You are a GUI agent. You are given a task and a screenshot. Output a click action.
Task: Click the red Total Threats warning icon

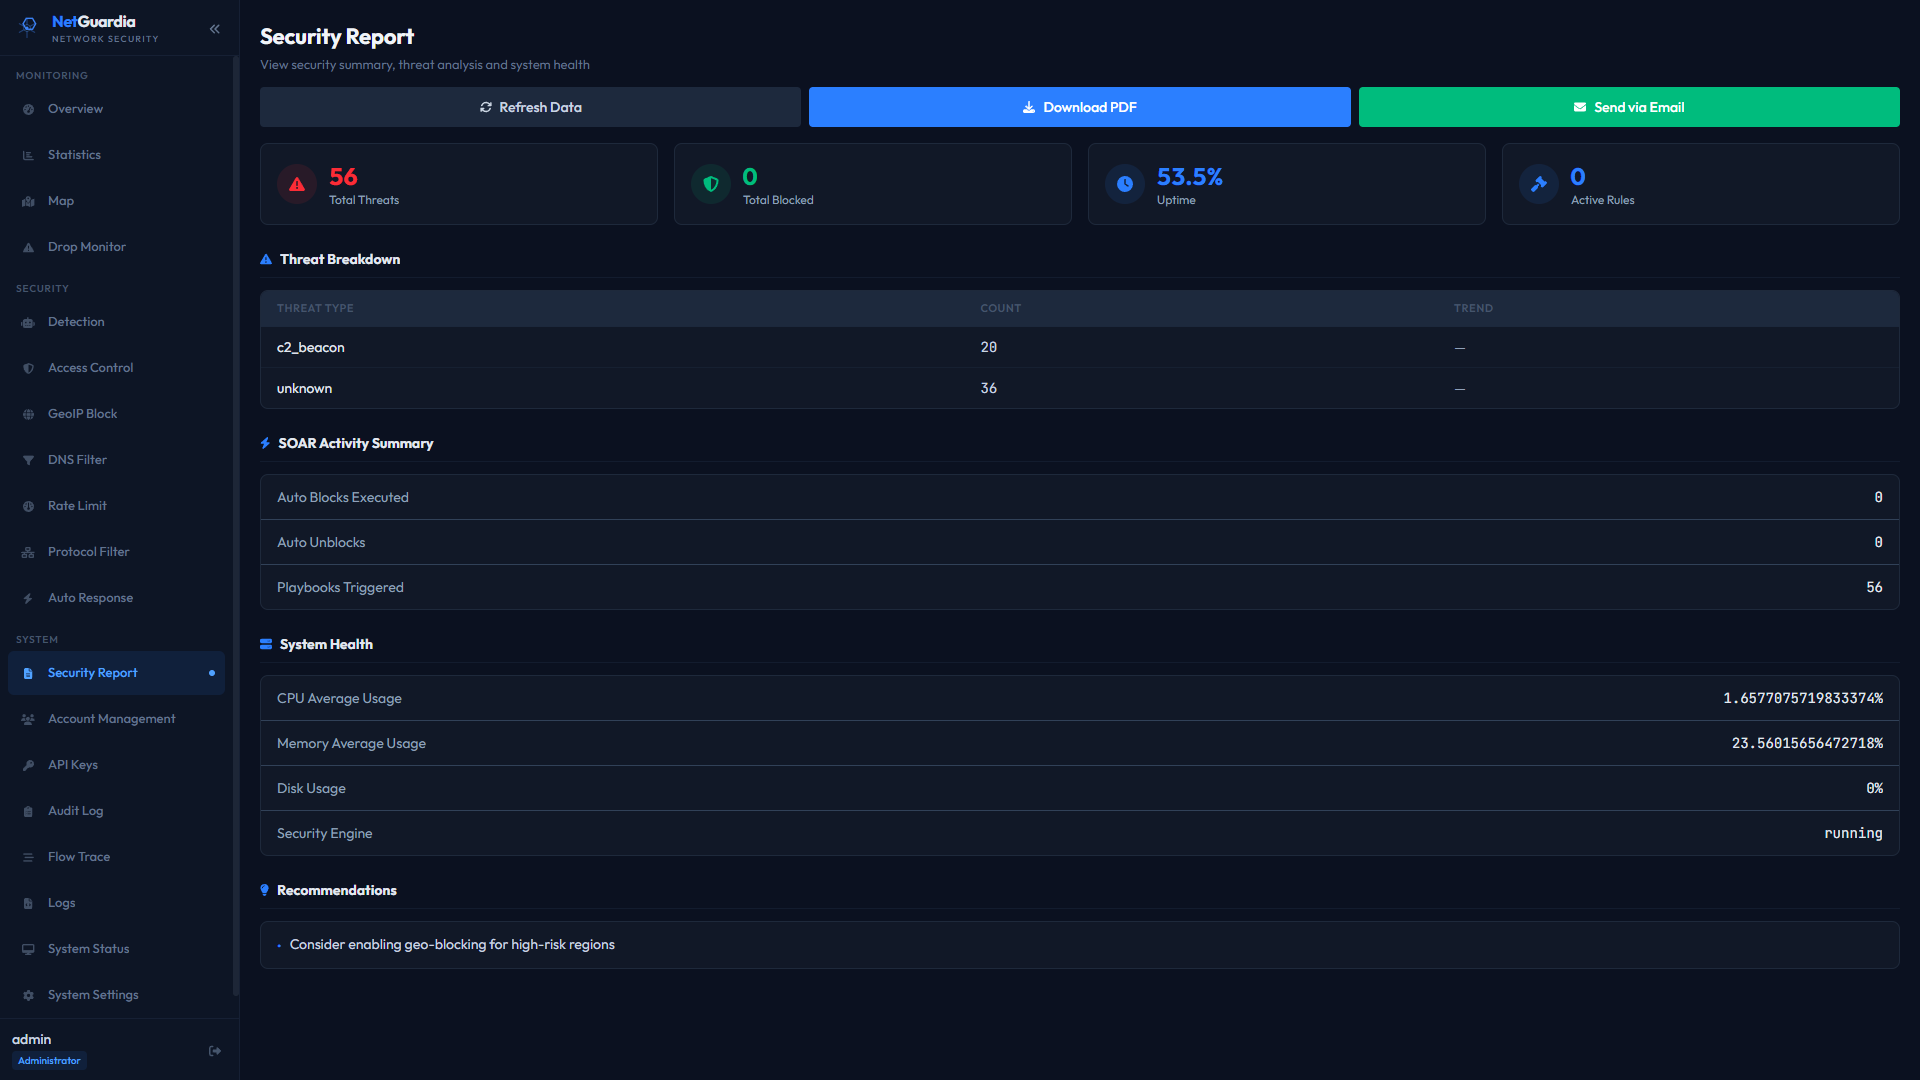point(297,184)
